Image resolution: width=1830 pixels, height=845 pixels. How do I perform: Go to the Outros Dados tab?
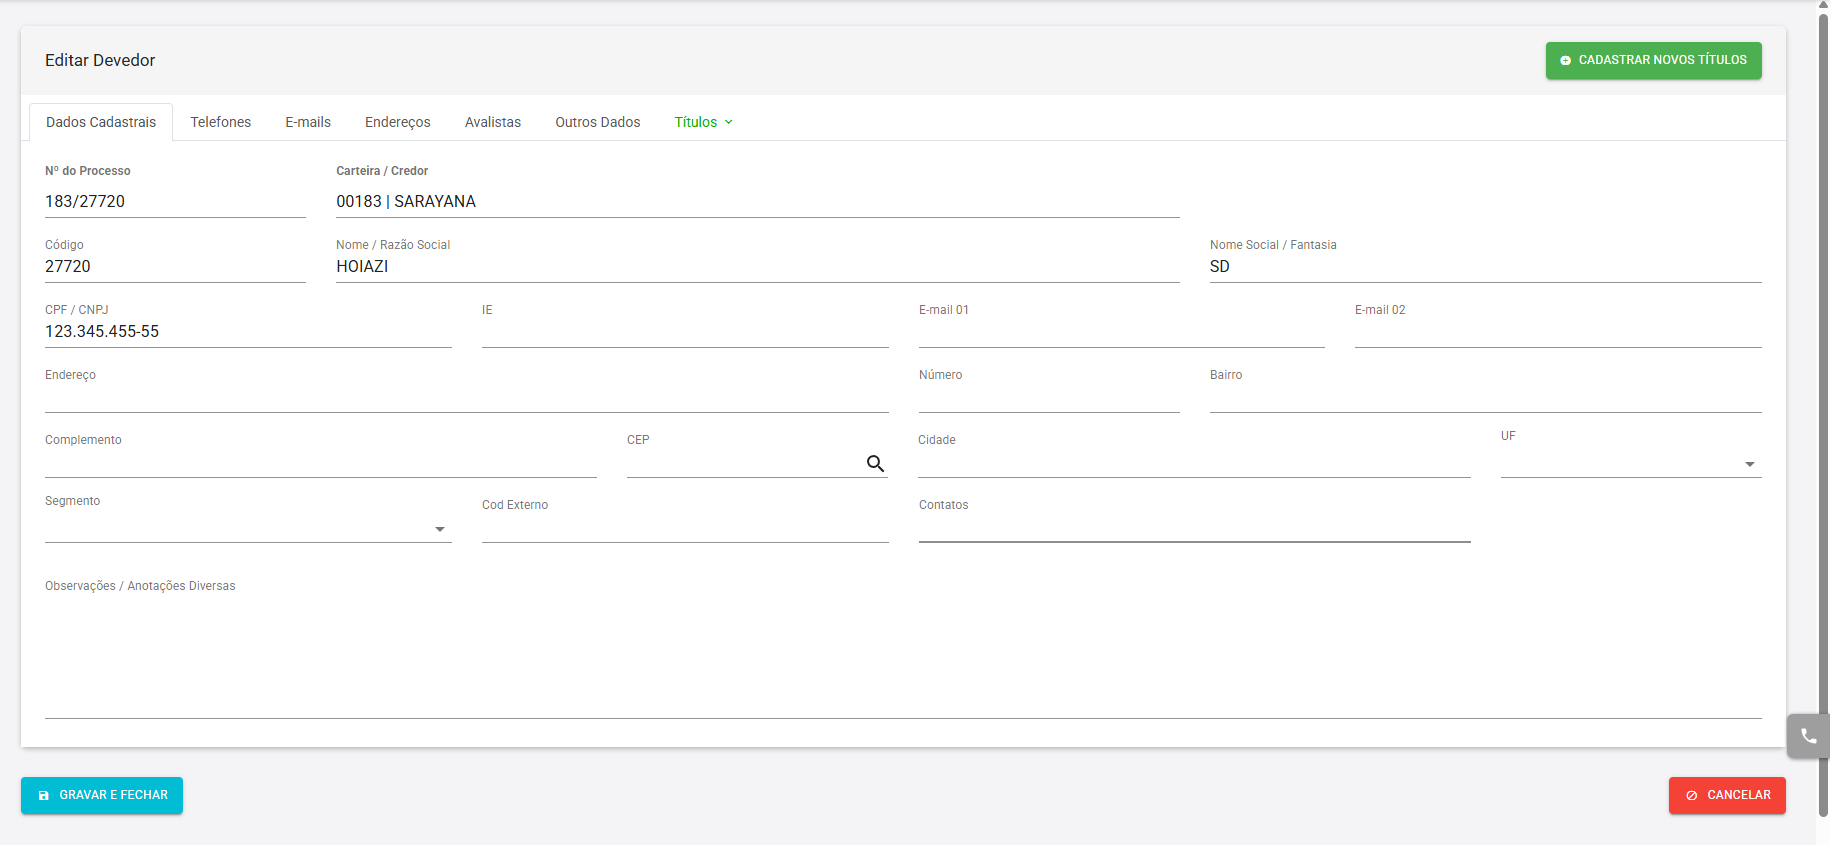click(x=598, y=122)
